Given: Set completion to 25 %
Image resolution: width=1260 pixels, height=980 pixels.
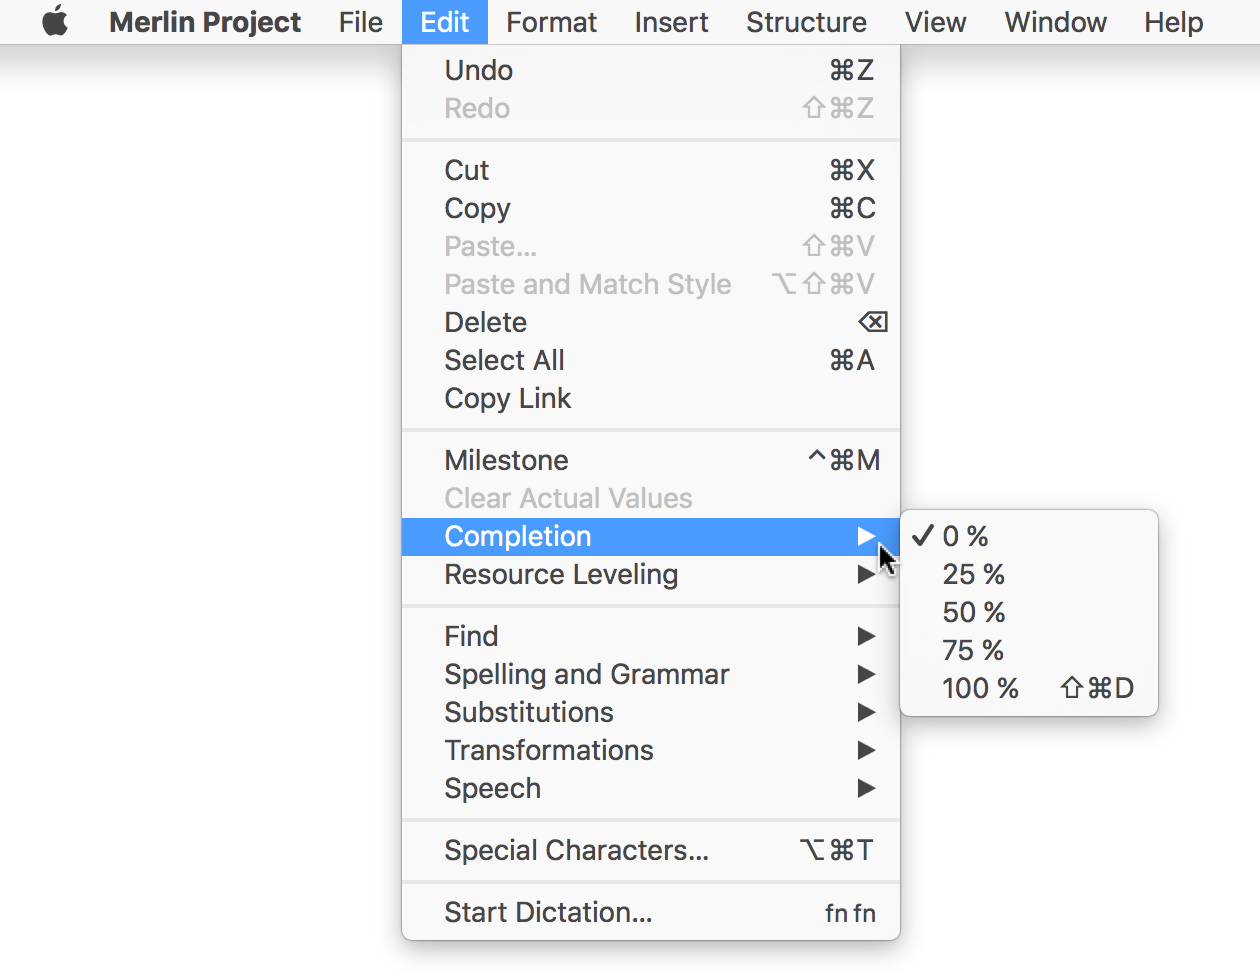Looking at the screenshot, I should click(1029, 575).
